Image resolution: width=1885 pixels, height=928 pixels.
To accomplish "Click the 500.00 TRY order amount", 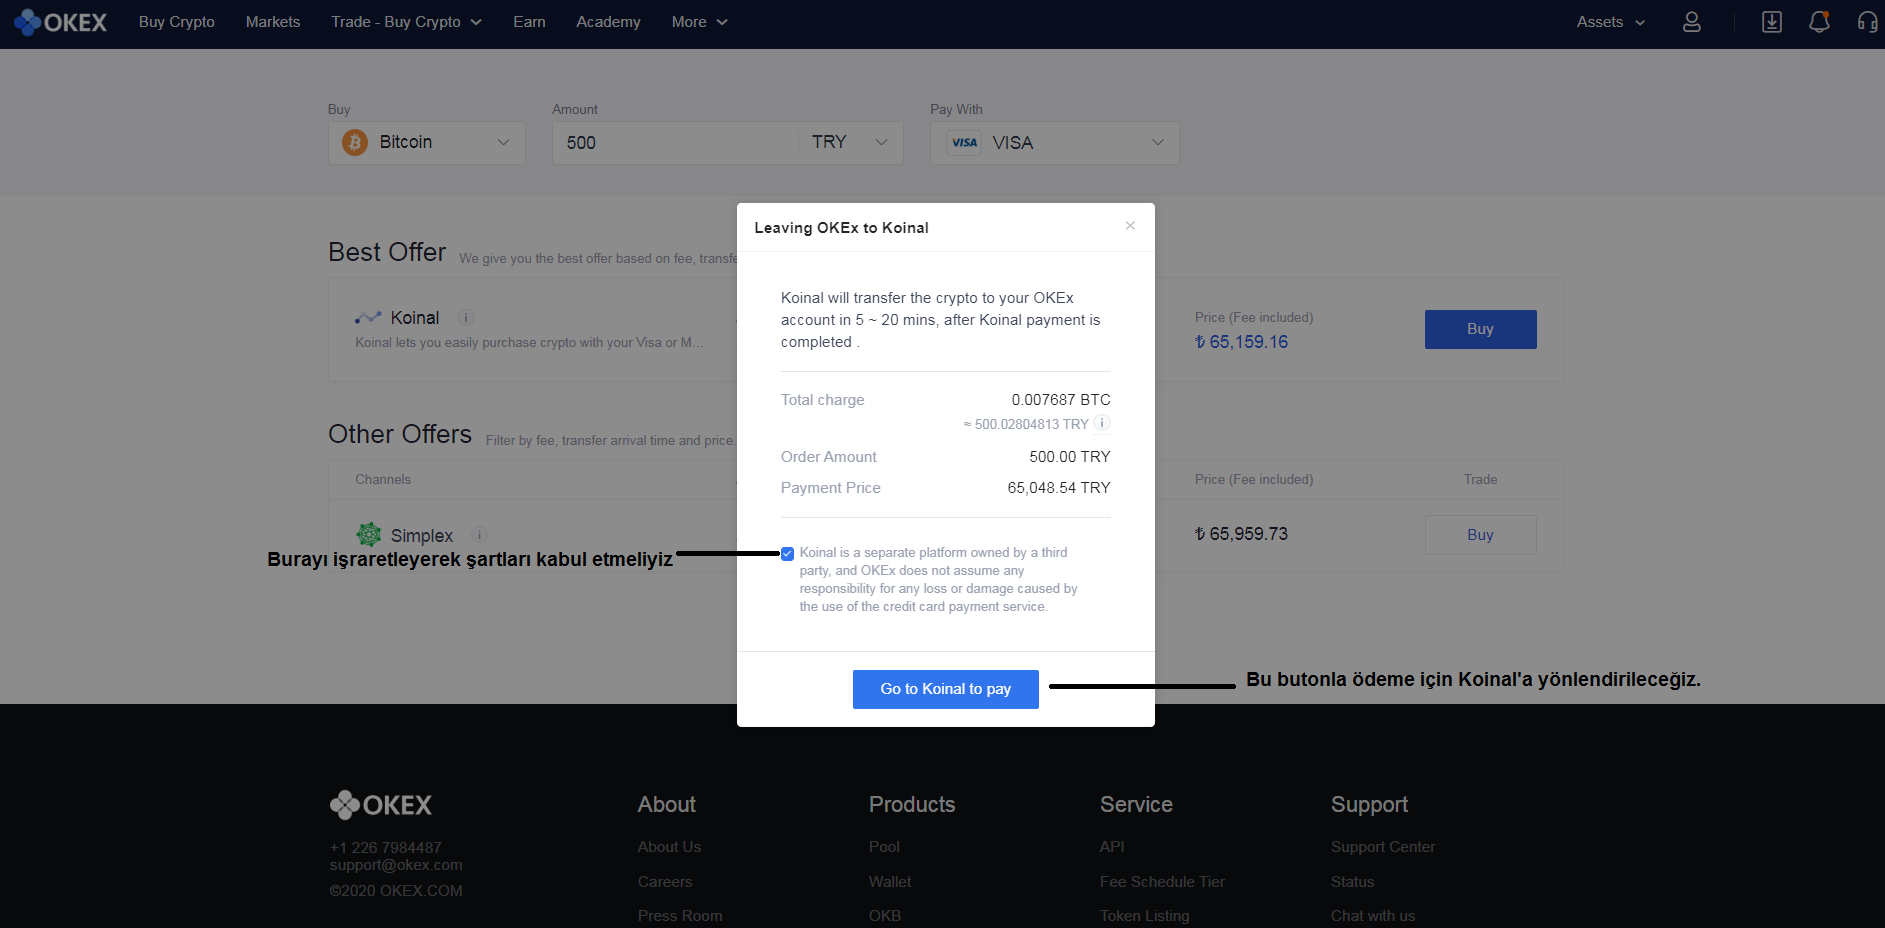I will click(x=1070, y=457).
